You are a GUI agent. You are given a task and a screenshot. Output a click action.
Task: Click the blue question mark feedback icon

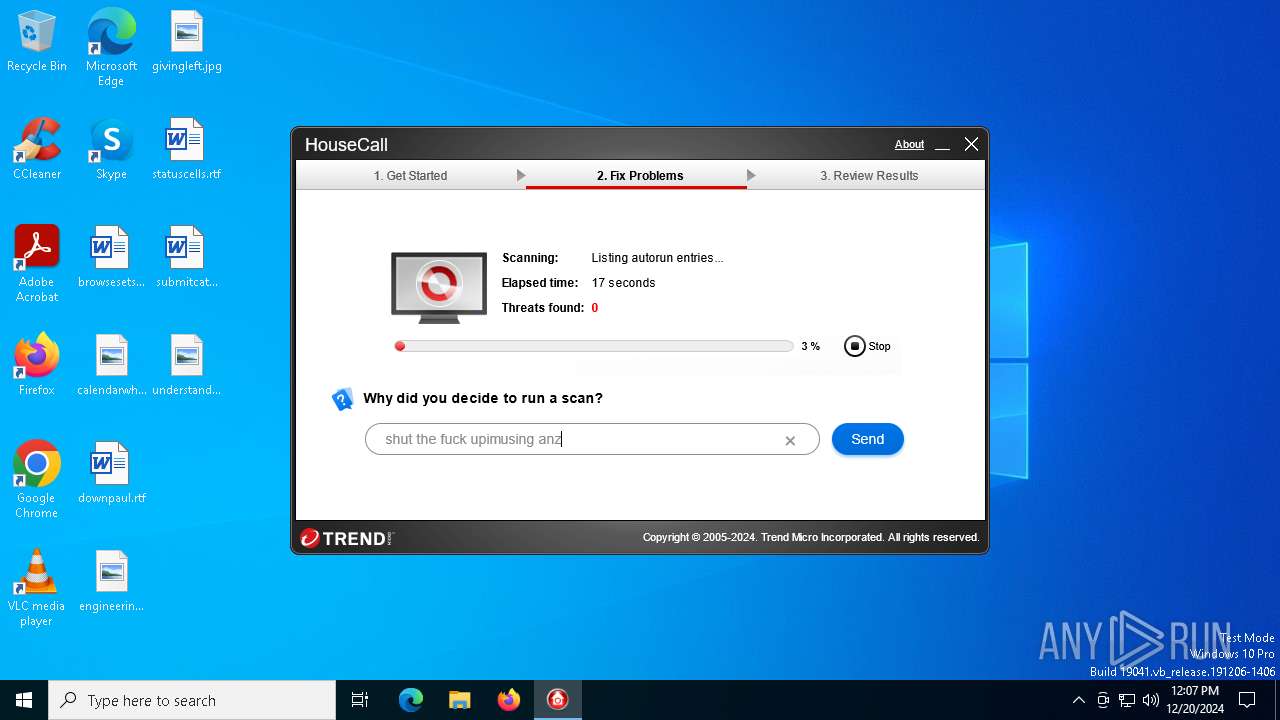tap(342, 400)
